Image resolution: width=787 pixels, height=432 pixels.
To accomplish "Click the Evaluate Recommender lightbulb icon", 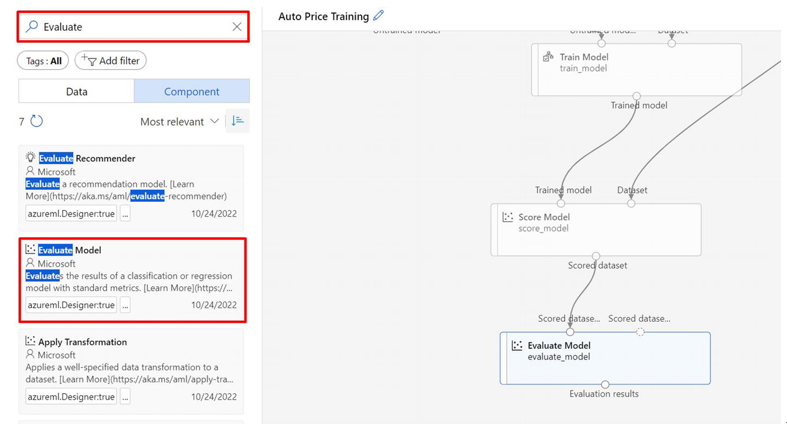I will click(x=31, y=157).
